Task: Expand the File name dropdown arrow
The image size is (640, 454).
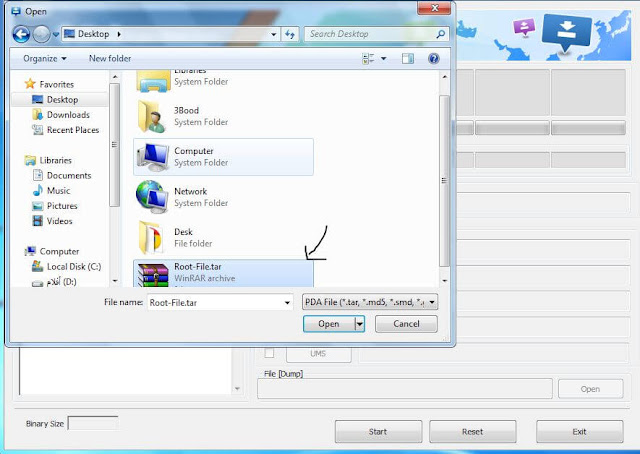Action: [x=287, y=303]
